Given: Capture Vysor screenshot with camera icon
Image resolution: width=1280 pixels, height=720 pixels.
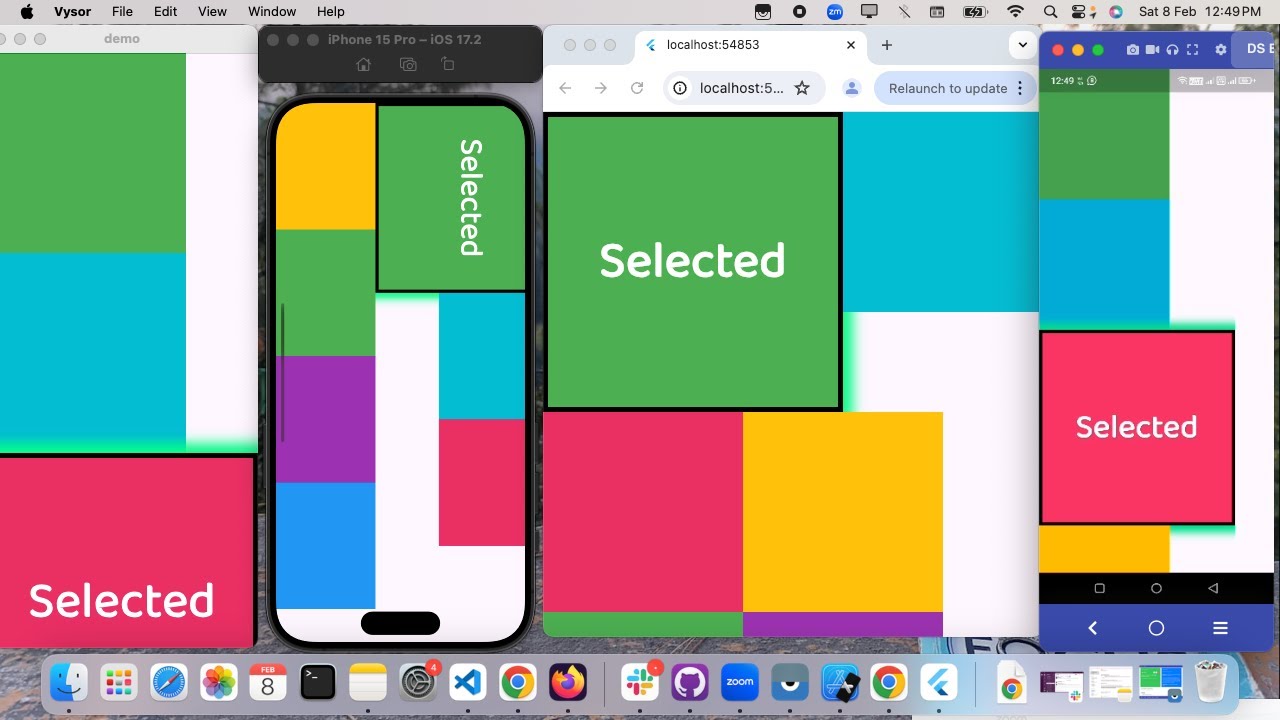Looking at the screenshot, I should click(1133, 50).
